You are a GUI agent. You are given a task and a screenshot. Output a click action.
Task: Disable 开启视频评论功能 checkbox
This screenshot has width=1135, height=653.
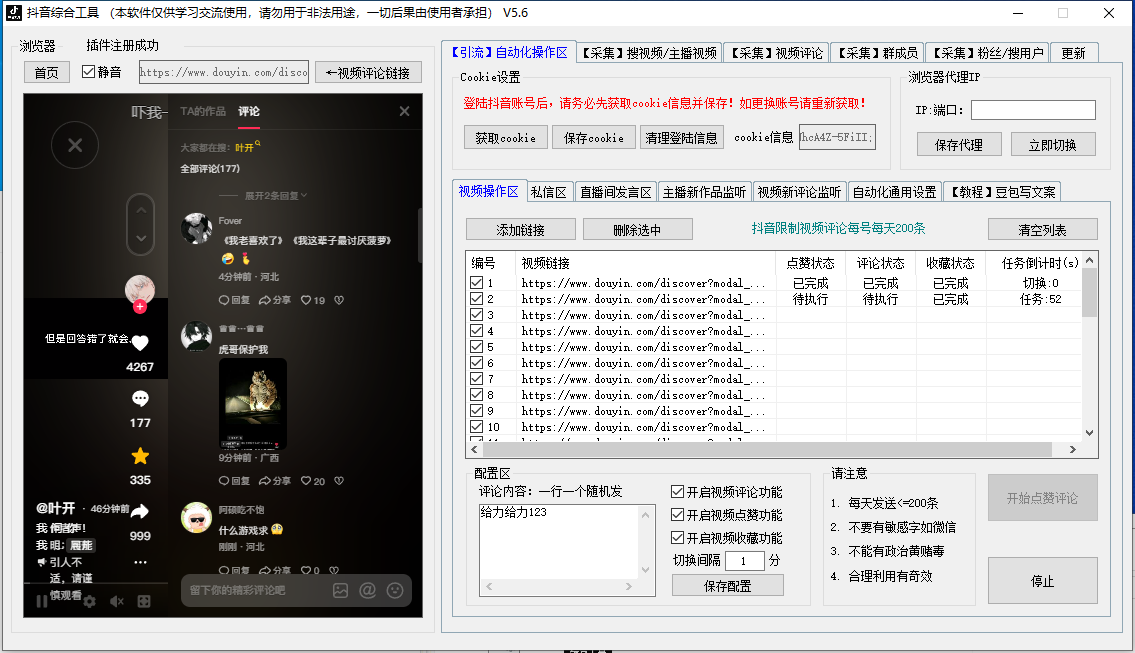[x=678, y=492]
